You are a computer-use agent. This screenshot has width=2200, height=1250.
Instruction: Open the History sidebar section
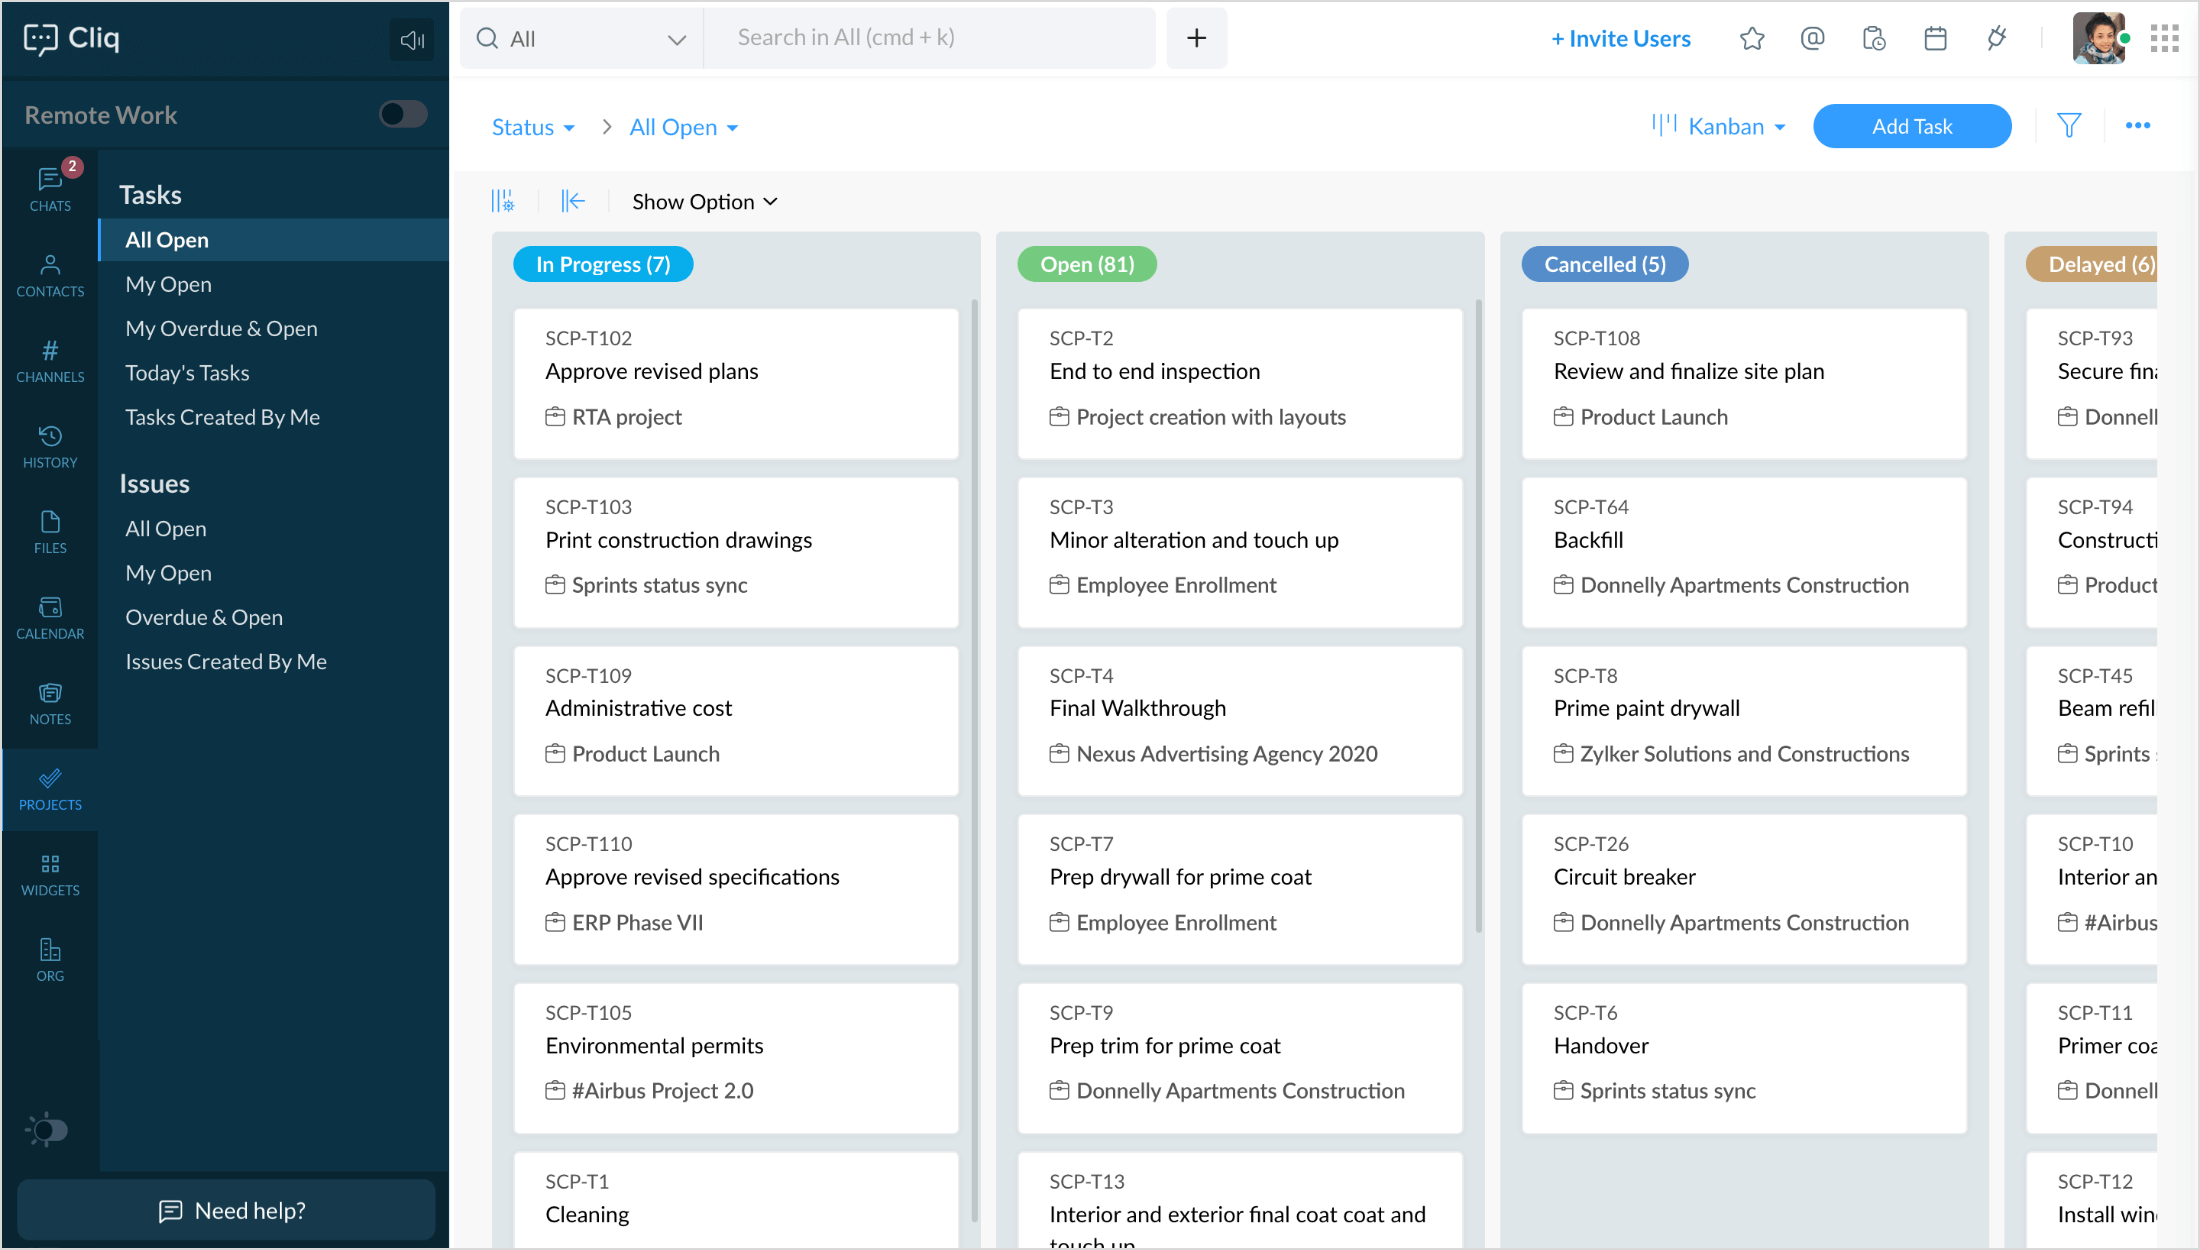coord(50,447)
